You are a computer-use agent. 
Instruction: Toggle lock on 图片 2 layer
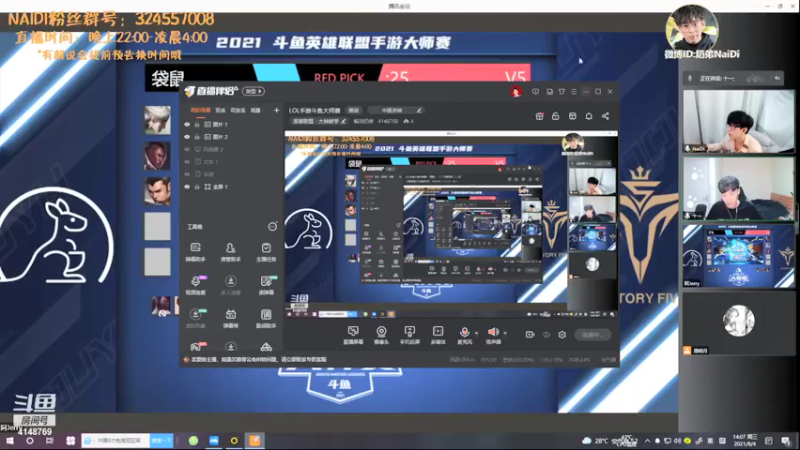[197, 137]
